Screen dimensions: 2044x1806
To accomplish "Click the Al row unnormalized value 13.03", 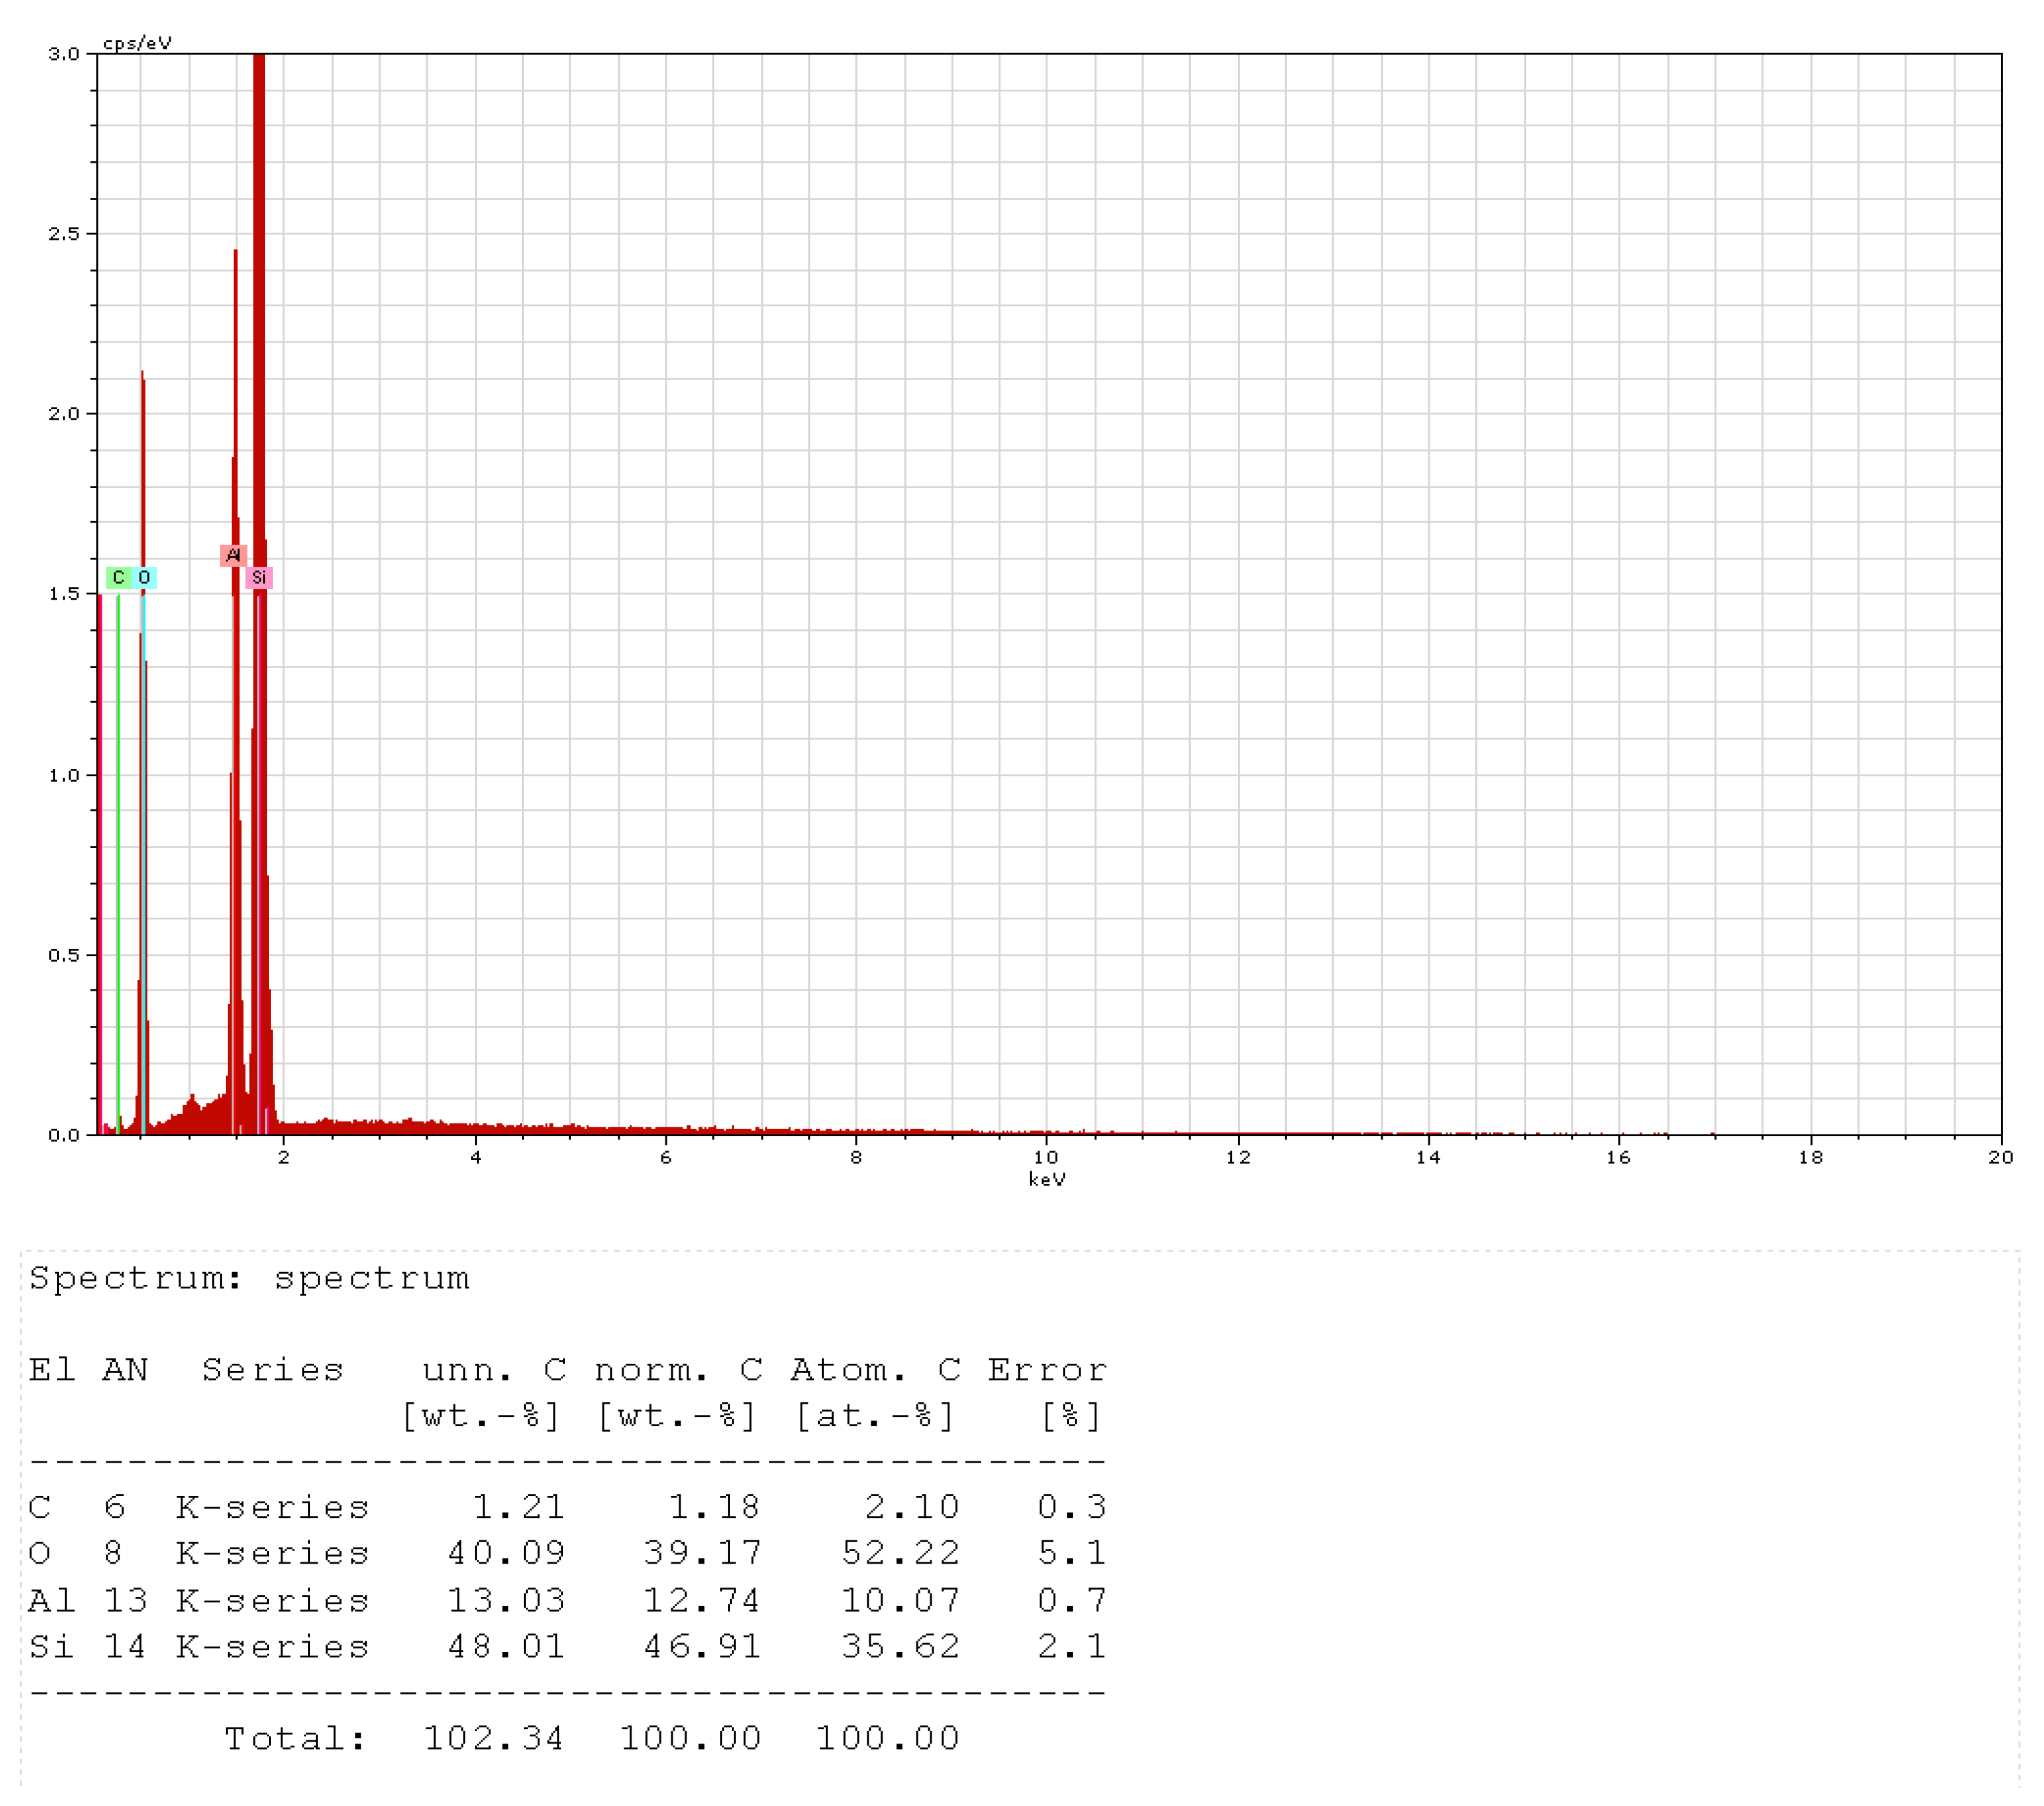I will click(506, 1600).
